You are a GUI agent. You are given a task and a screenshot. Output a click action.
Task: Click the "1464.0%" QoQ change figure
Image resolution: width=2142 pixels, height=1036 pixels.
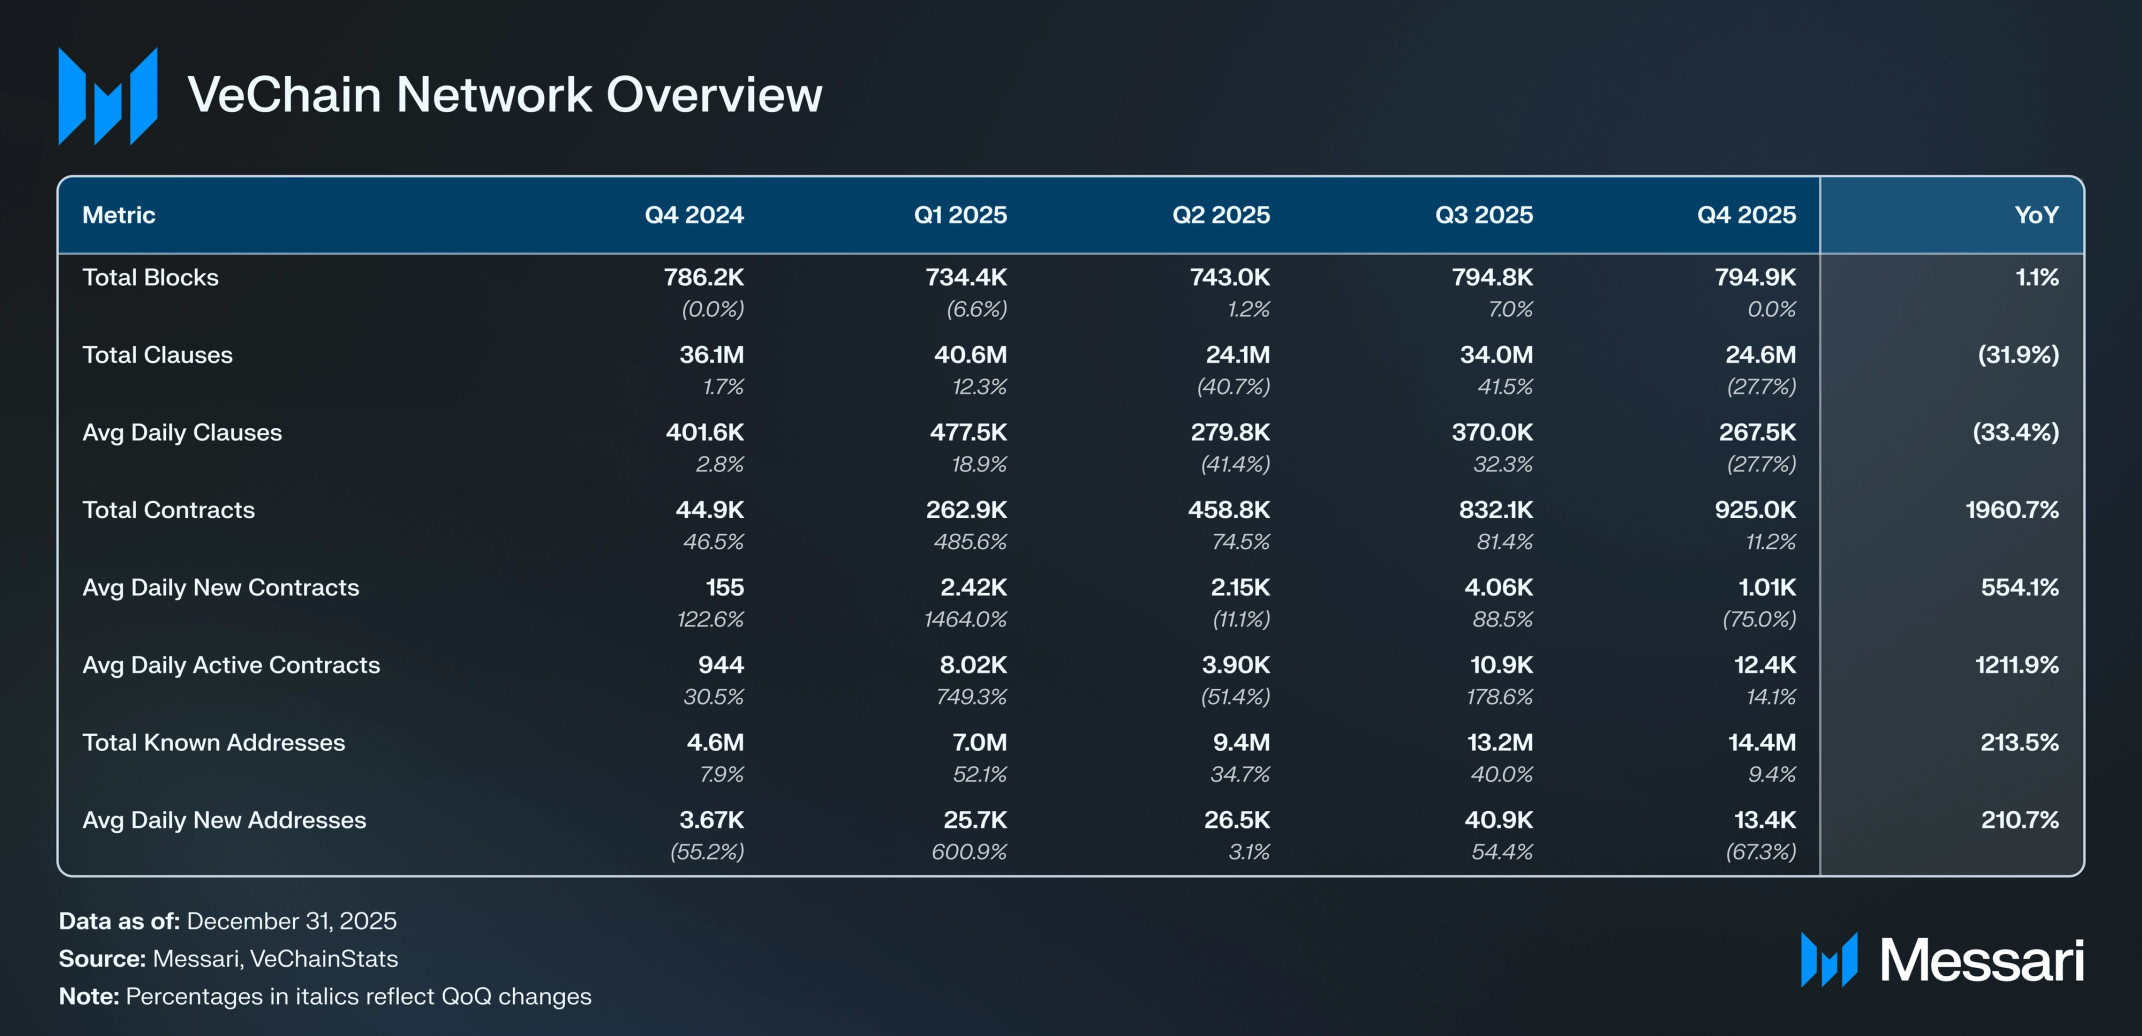tap(965, 620)
